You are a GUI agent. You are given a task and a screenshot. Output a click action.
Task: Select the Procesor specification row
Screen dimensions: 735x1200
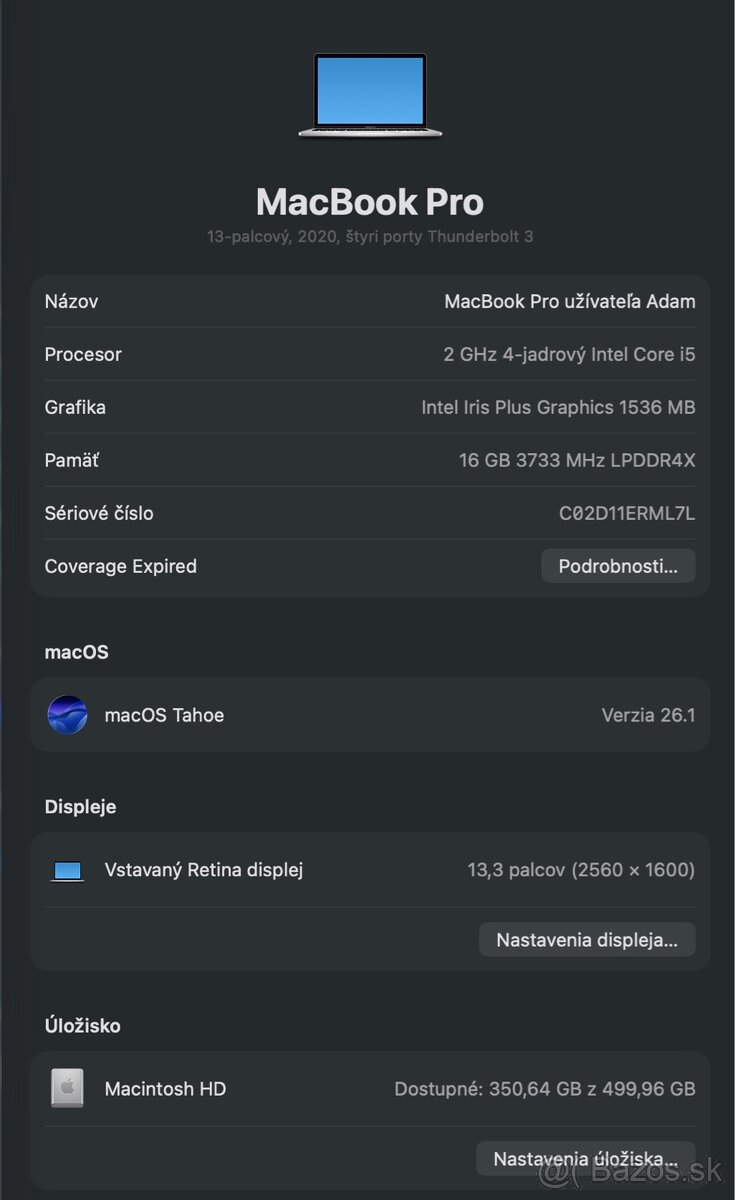(x=369, y=354)
